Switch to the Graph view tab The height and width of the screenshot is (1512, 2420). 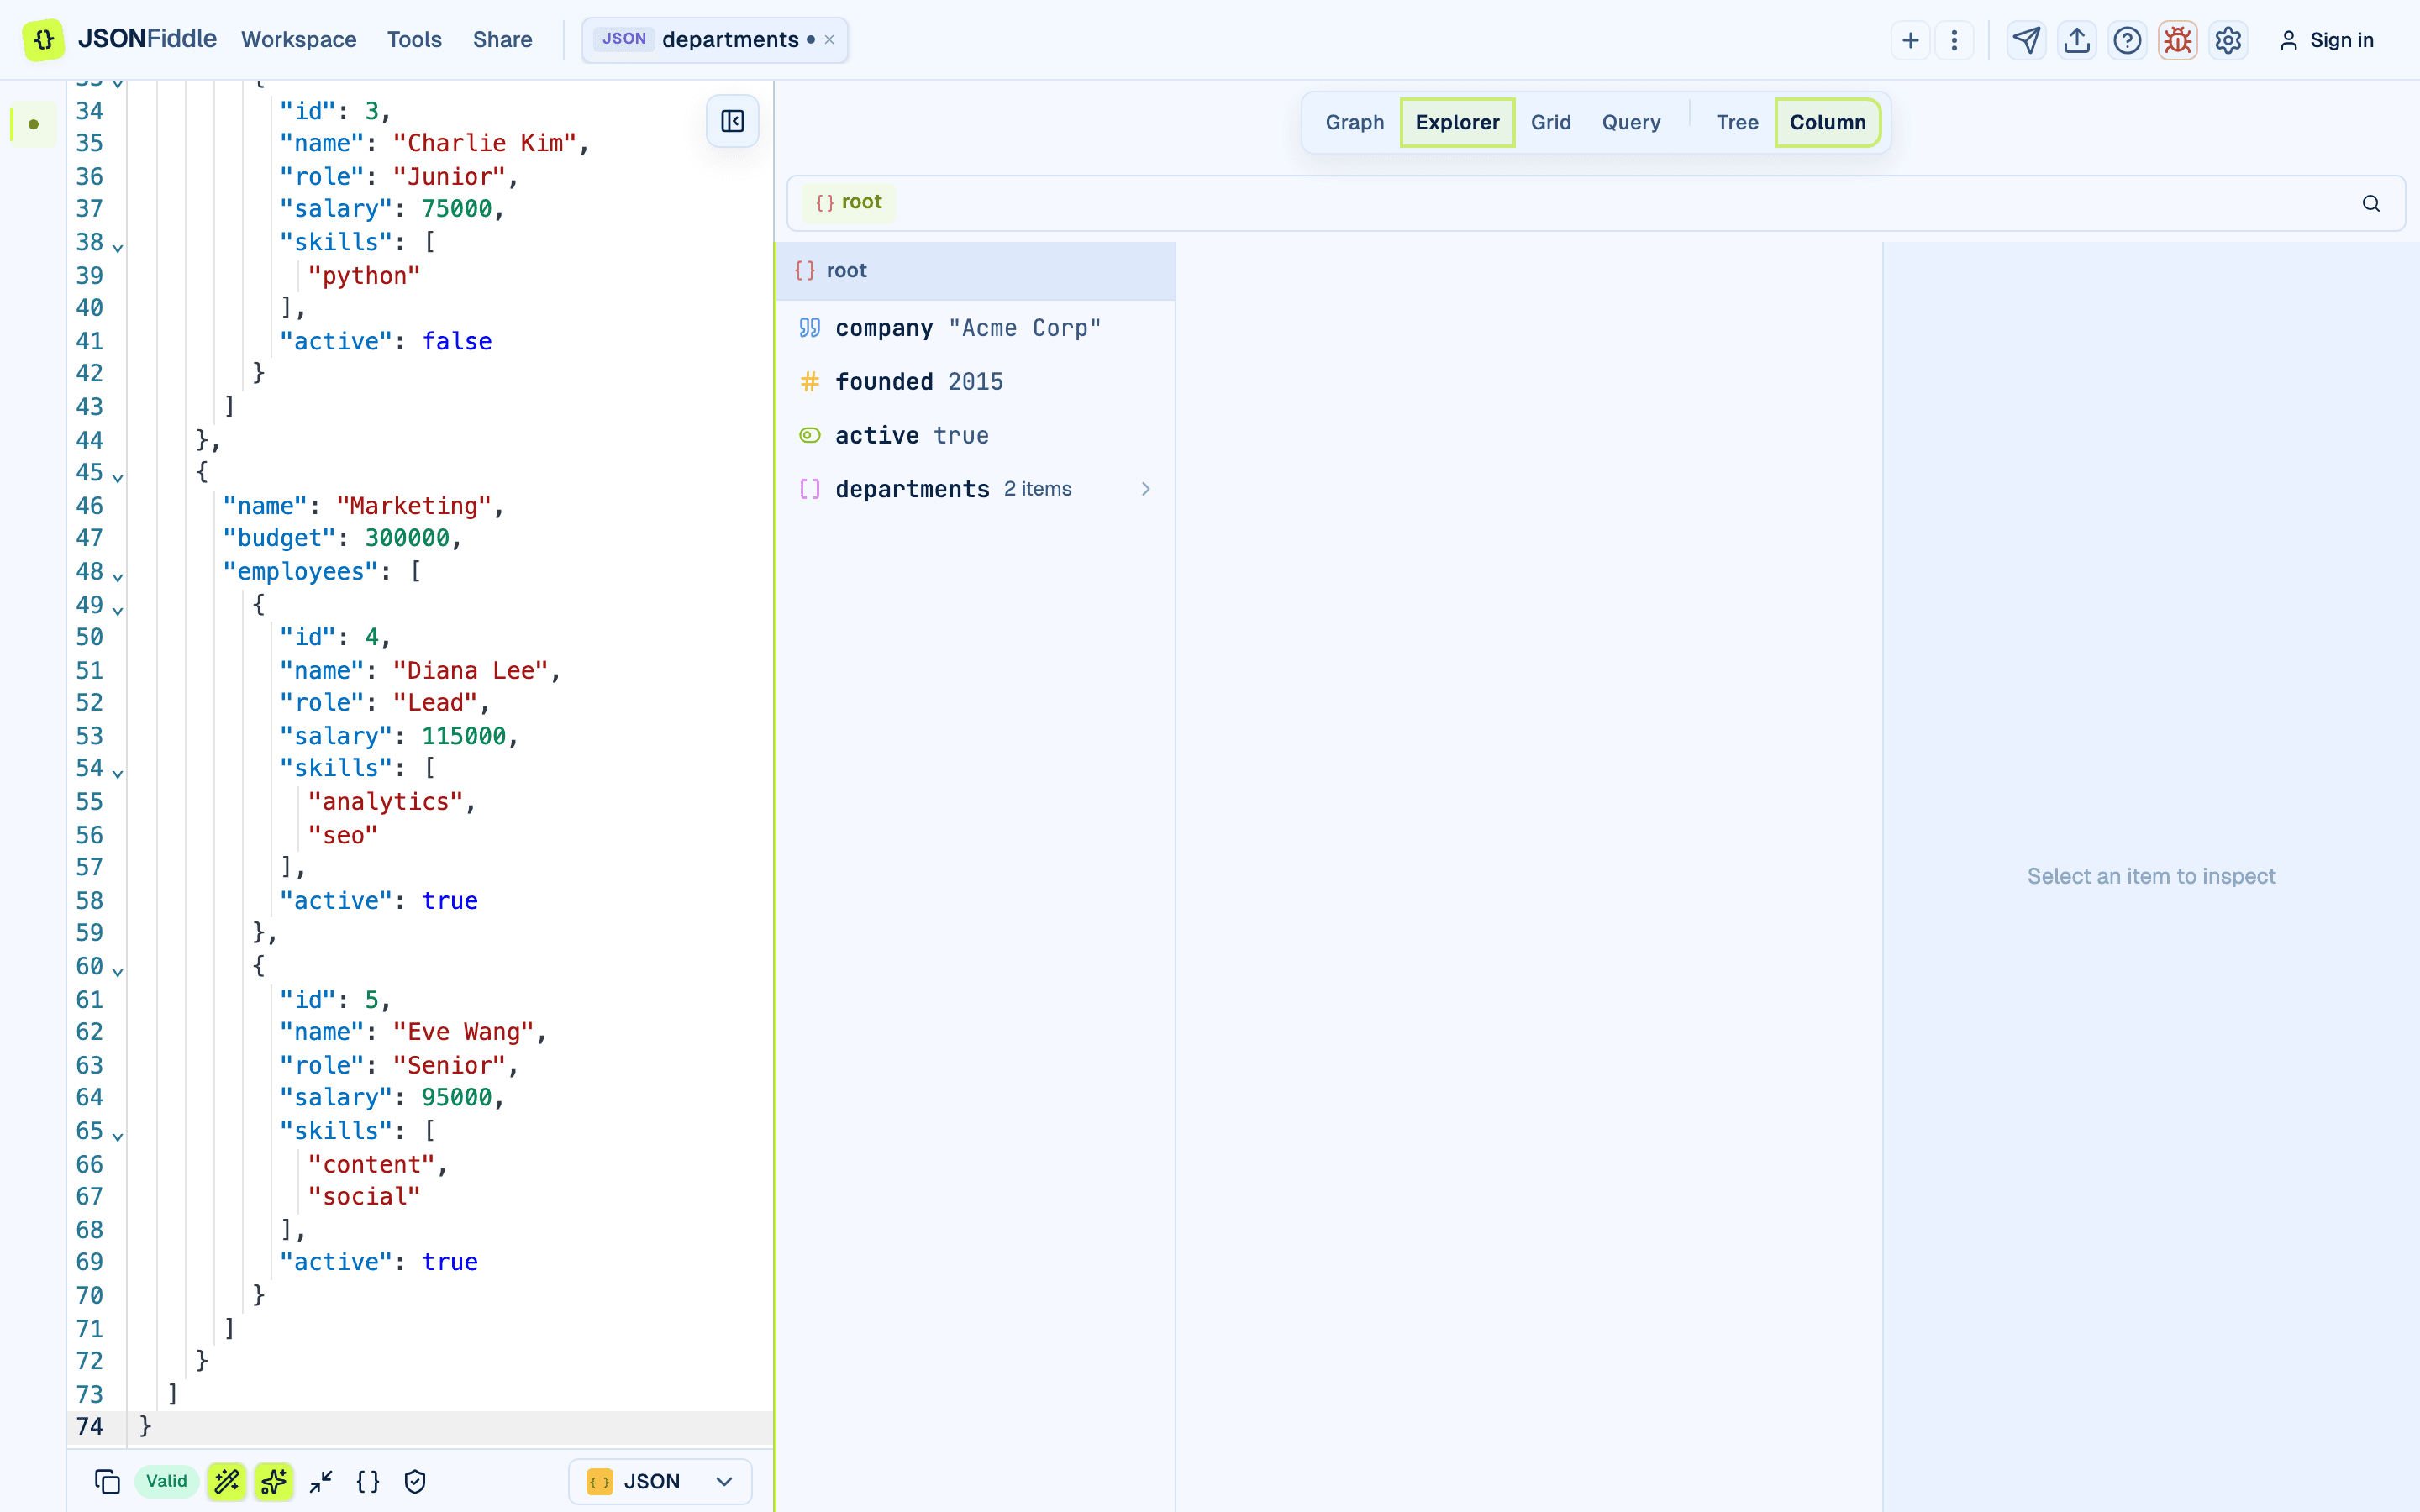pos(1355,122)
